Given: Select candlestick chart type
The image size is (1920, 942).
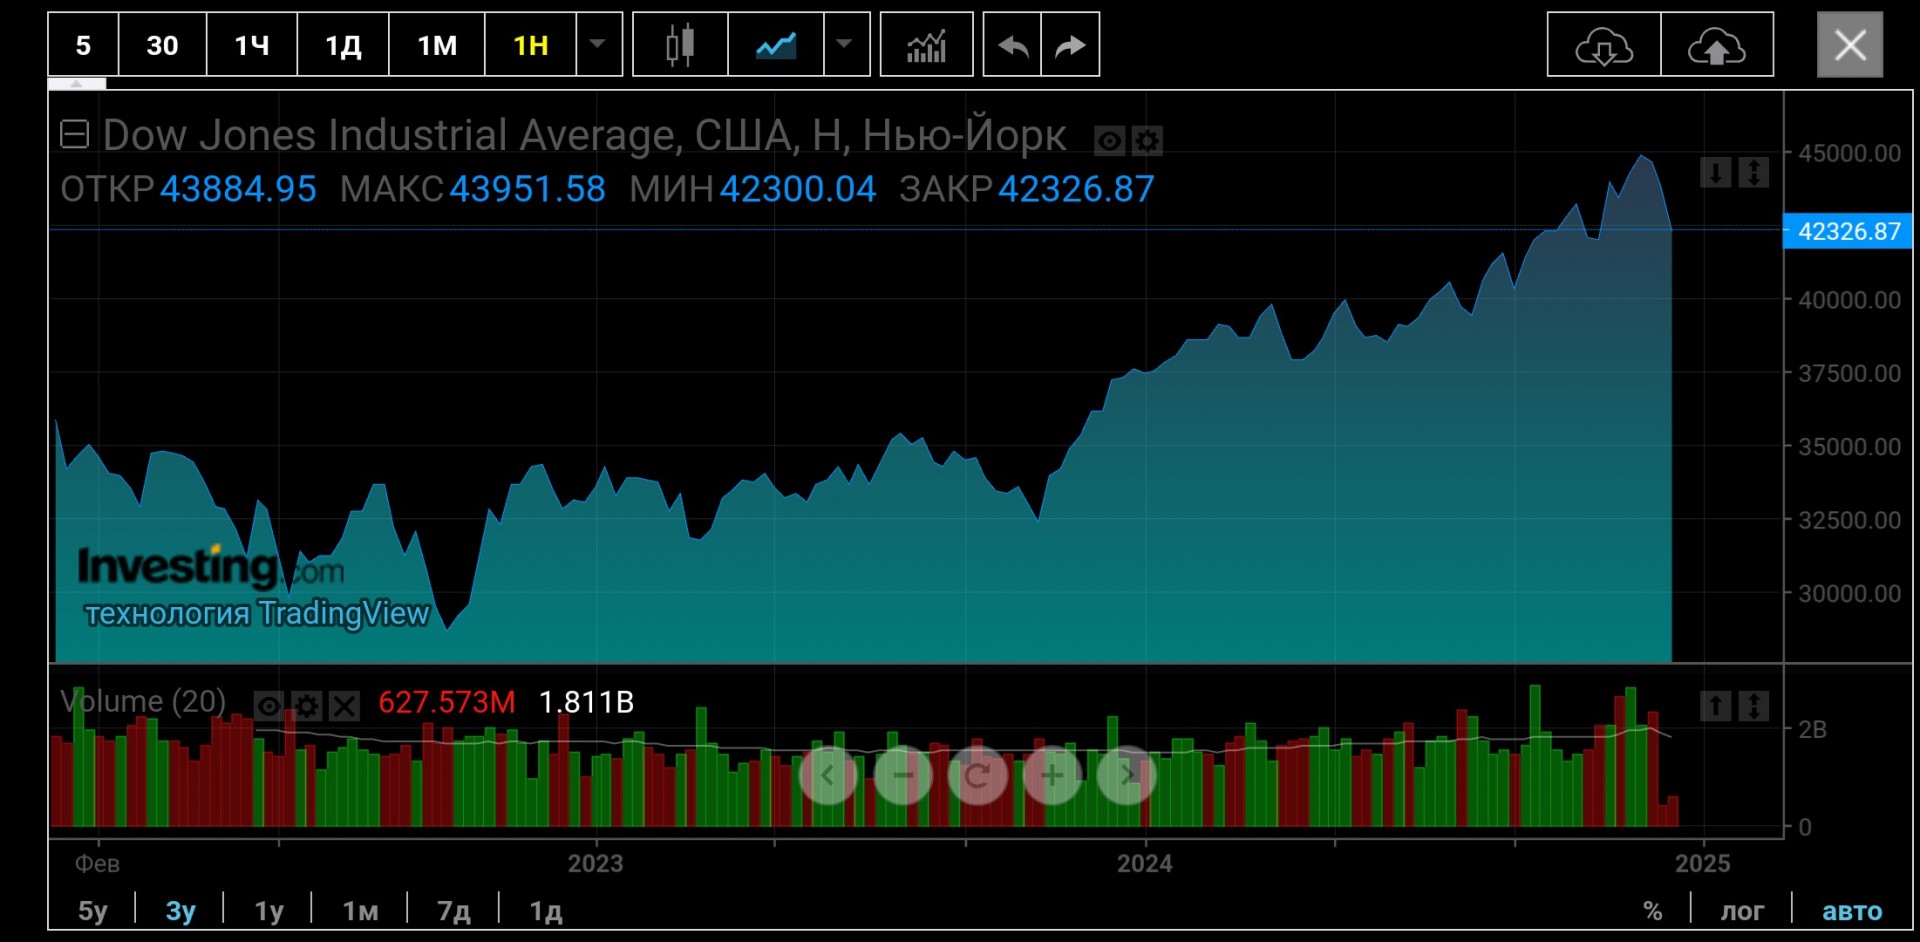Looking at the screenshot, I should (680, 45).
